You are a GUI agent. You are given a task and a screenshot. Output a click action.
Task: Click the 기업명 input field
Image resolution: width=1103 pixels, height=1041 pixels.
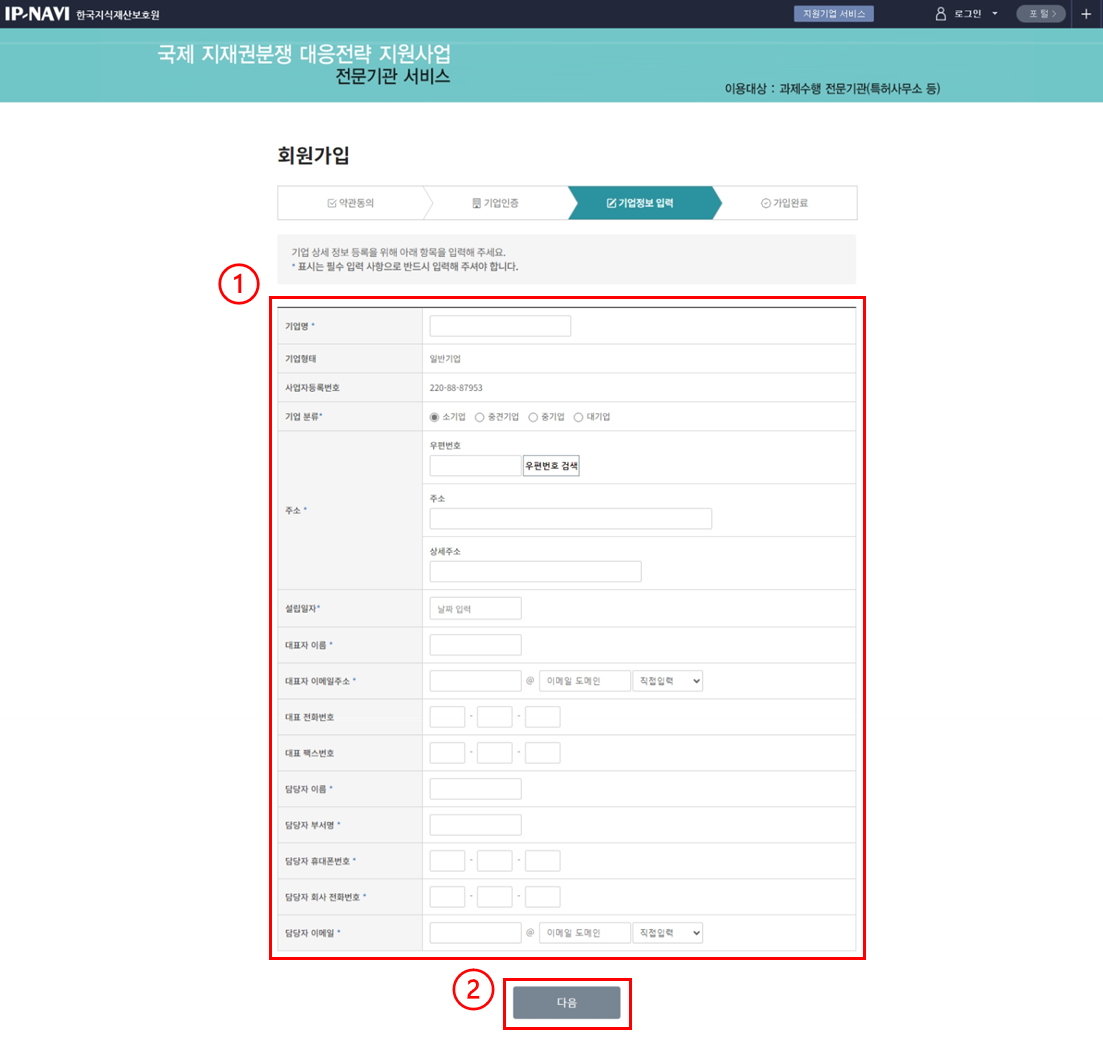tap(500, 326)
